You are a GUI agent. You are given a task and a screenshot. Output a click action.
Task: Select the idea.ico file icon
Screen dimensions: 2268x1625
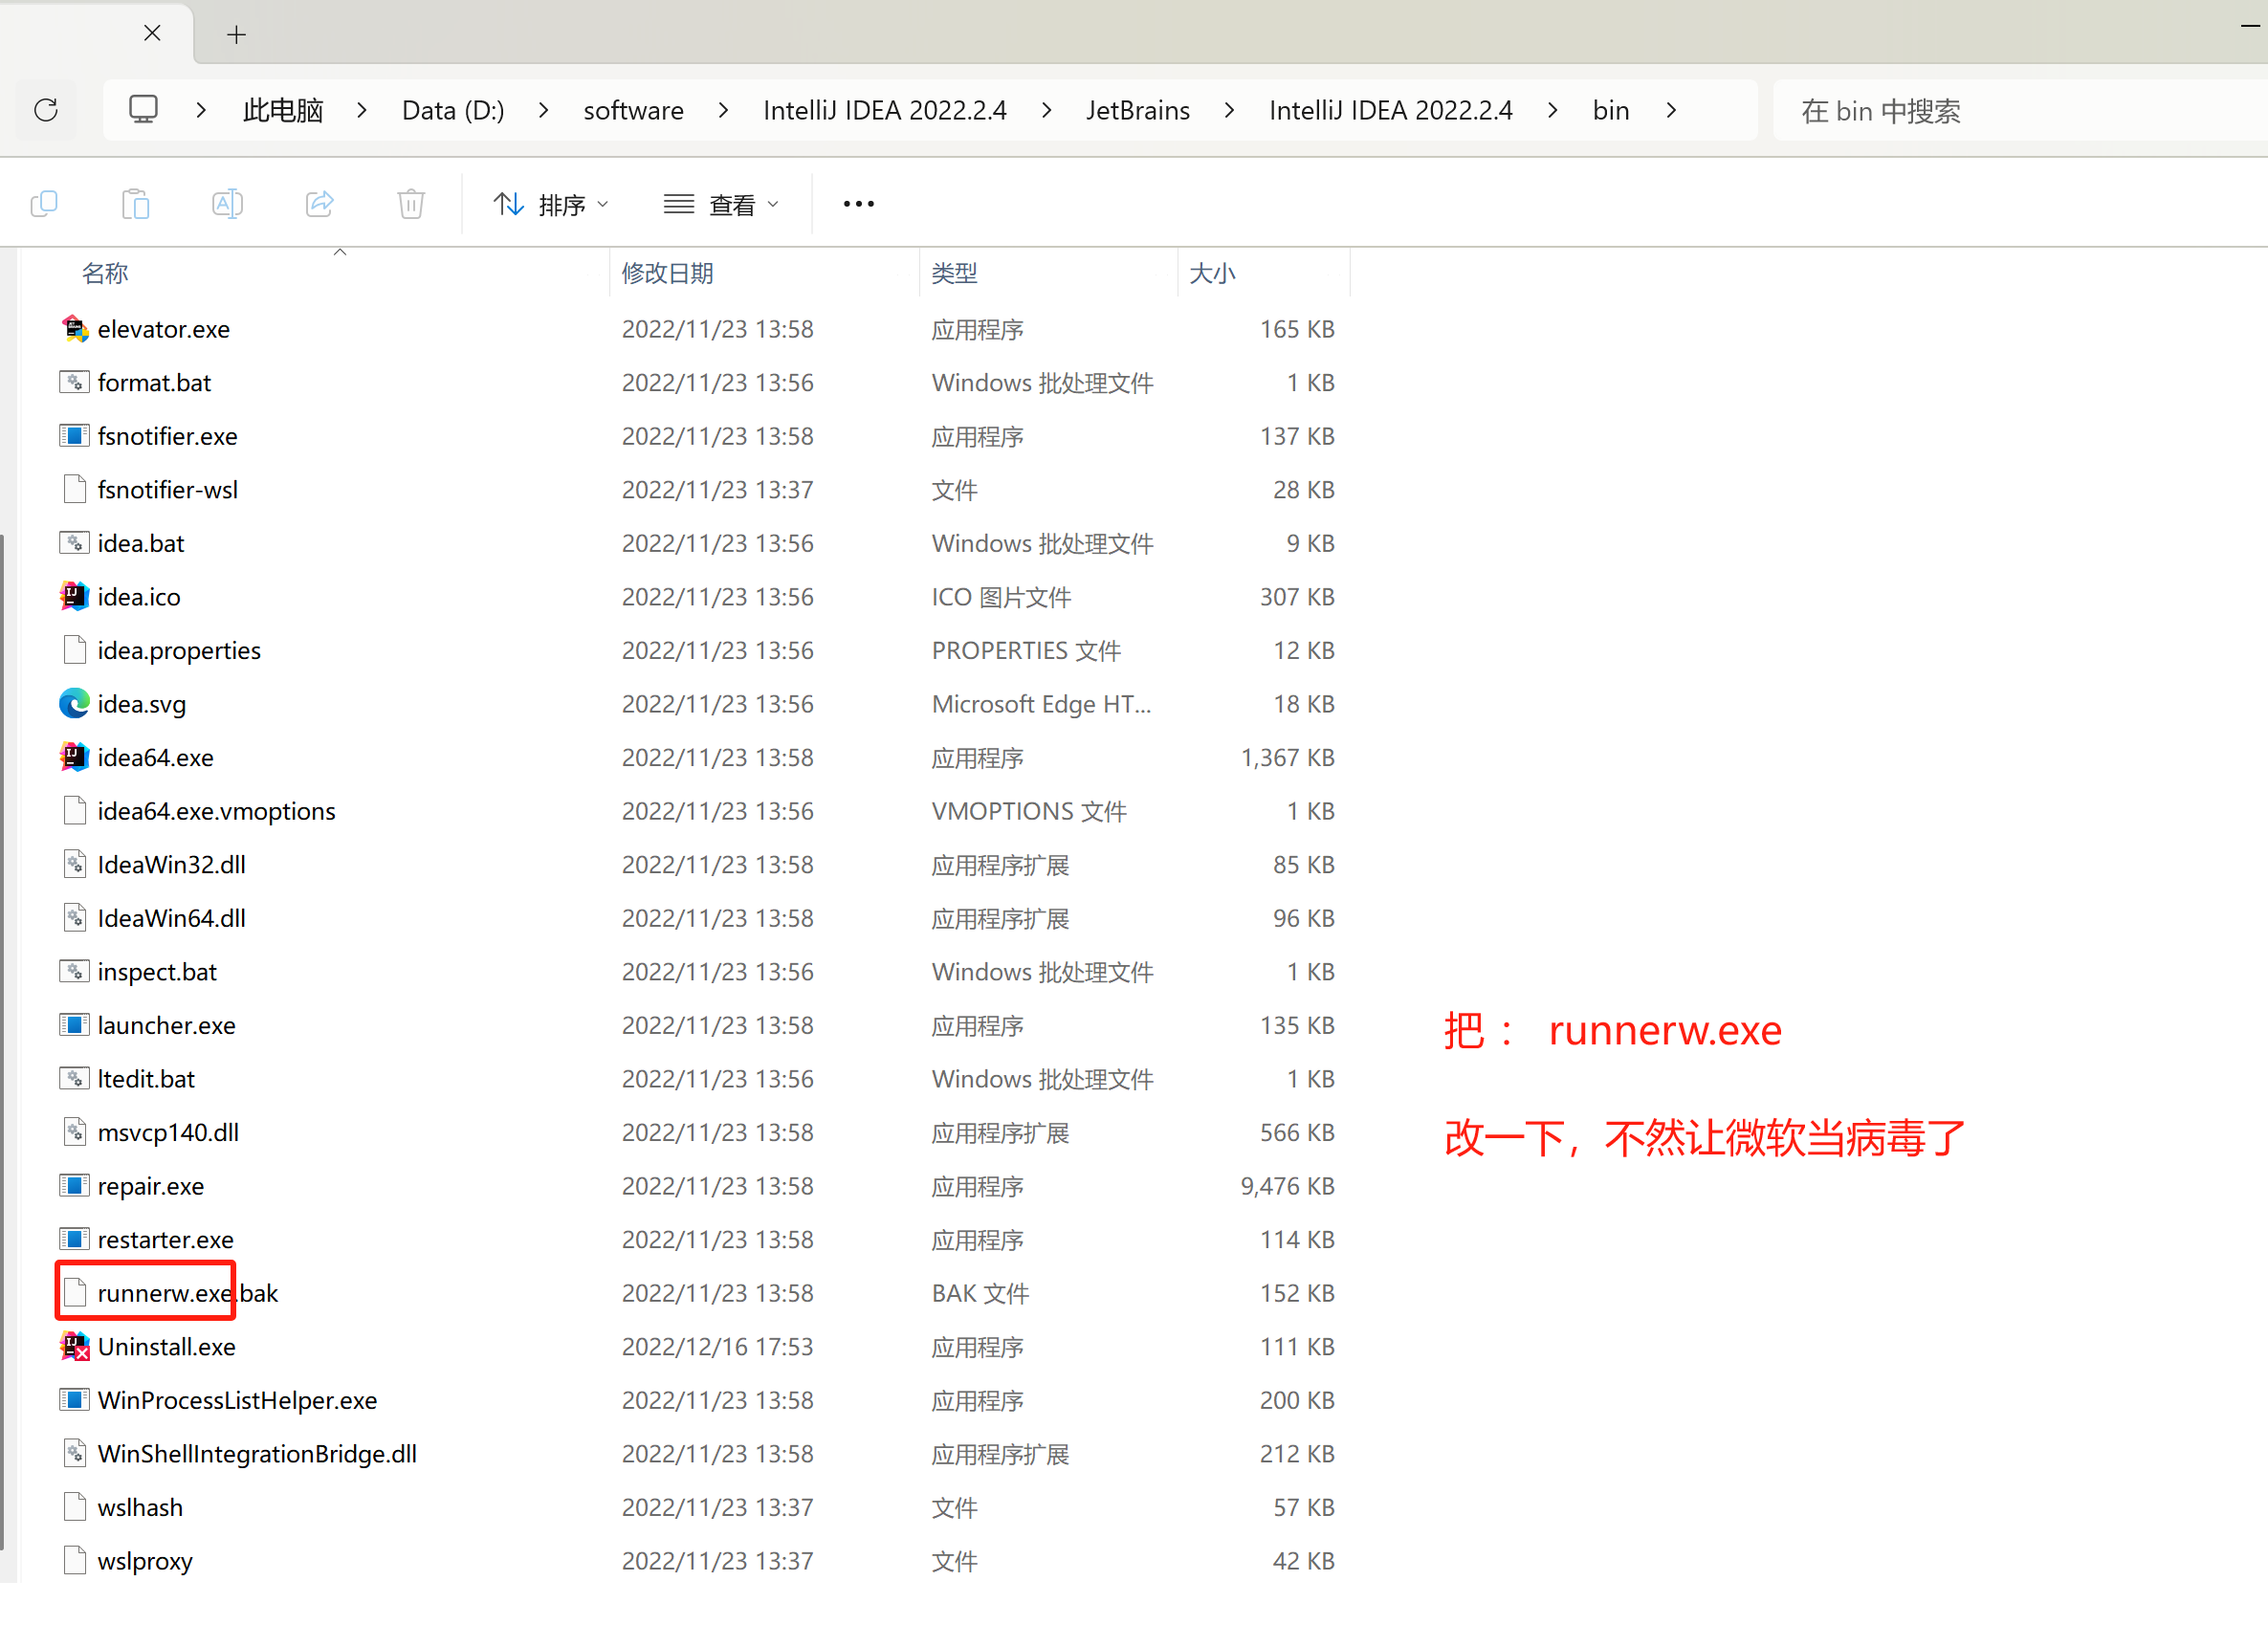point(75,596)
